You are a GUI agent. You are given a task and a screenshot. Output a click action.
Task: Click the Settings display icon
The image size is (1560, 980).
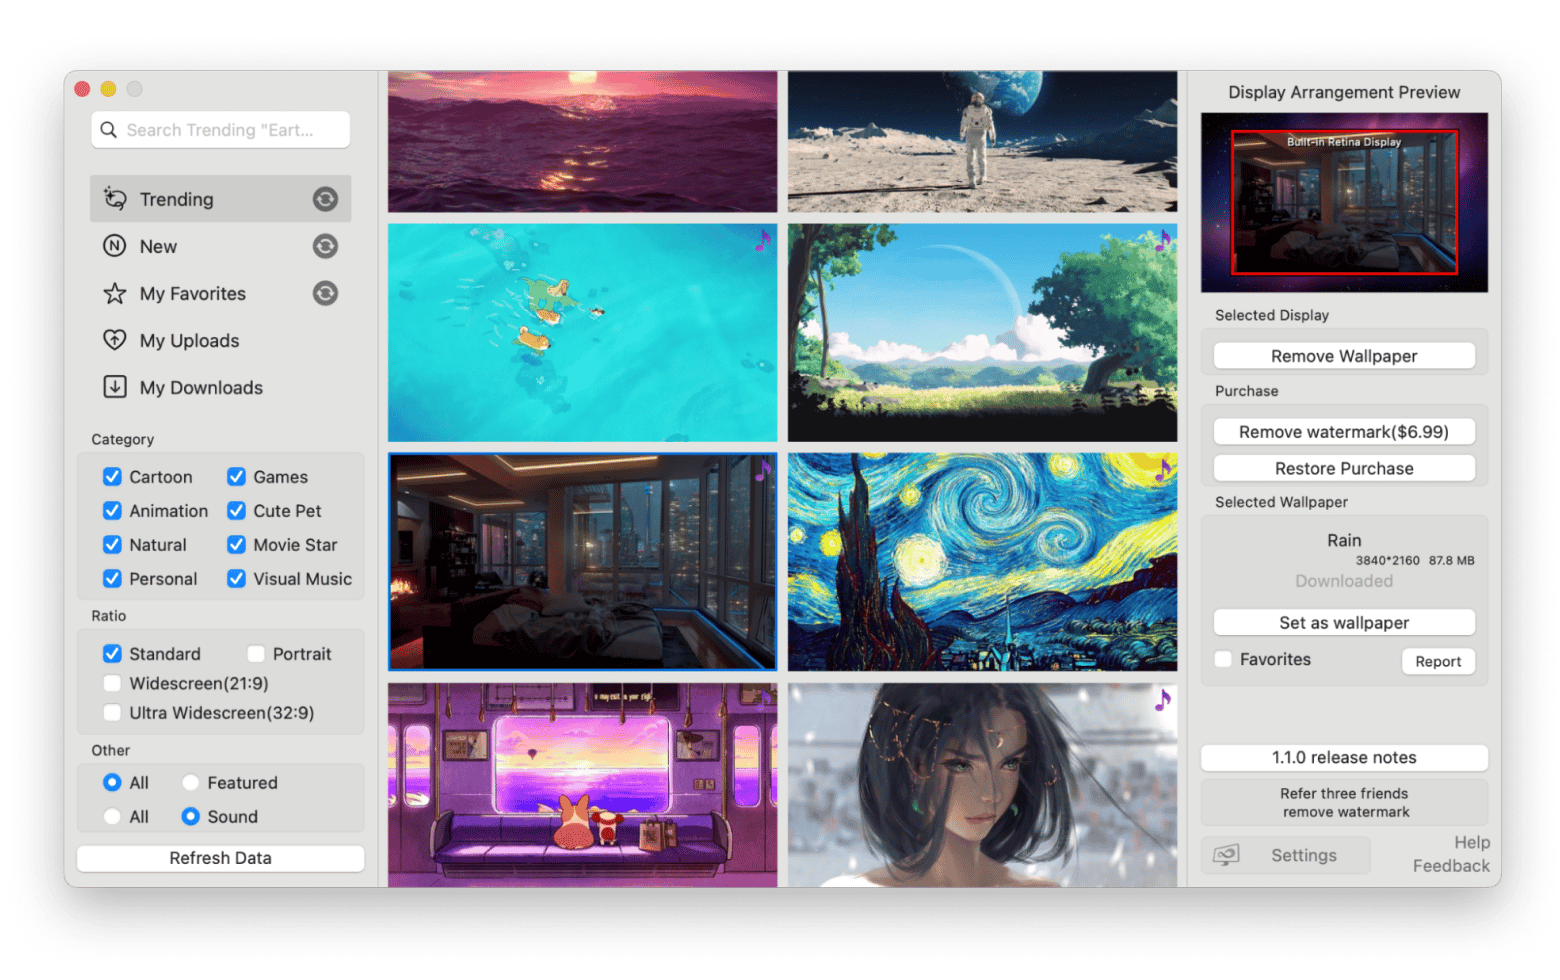[x=1226, y=855]
